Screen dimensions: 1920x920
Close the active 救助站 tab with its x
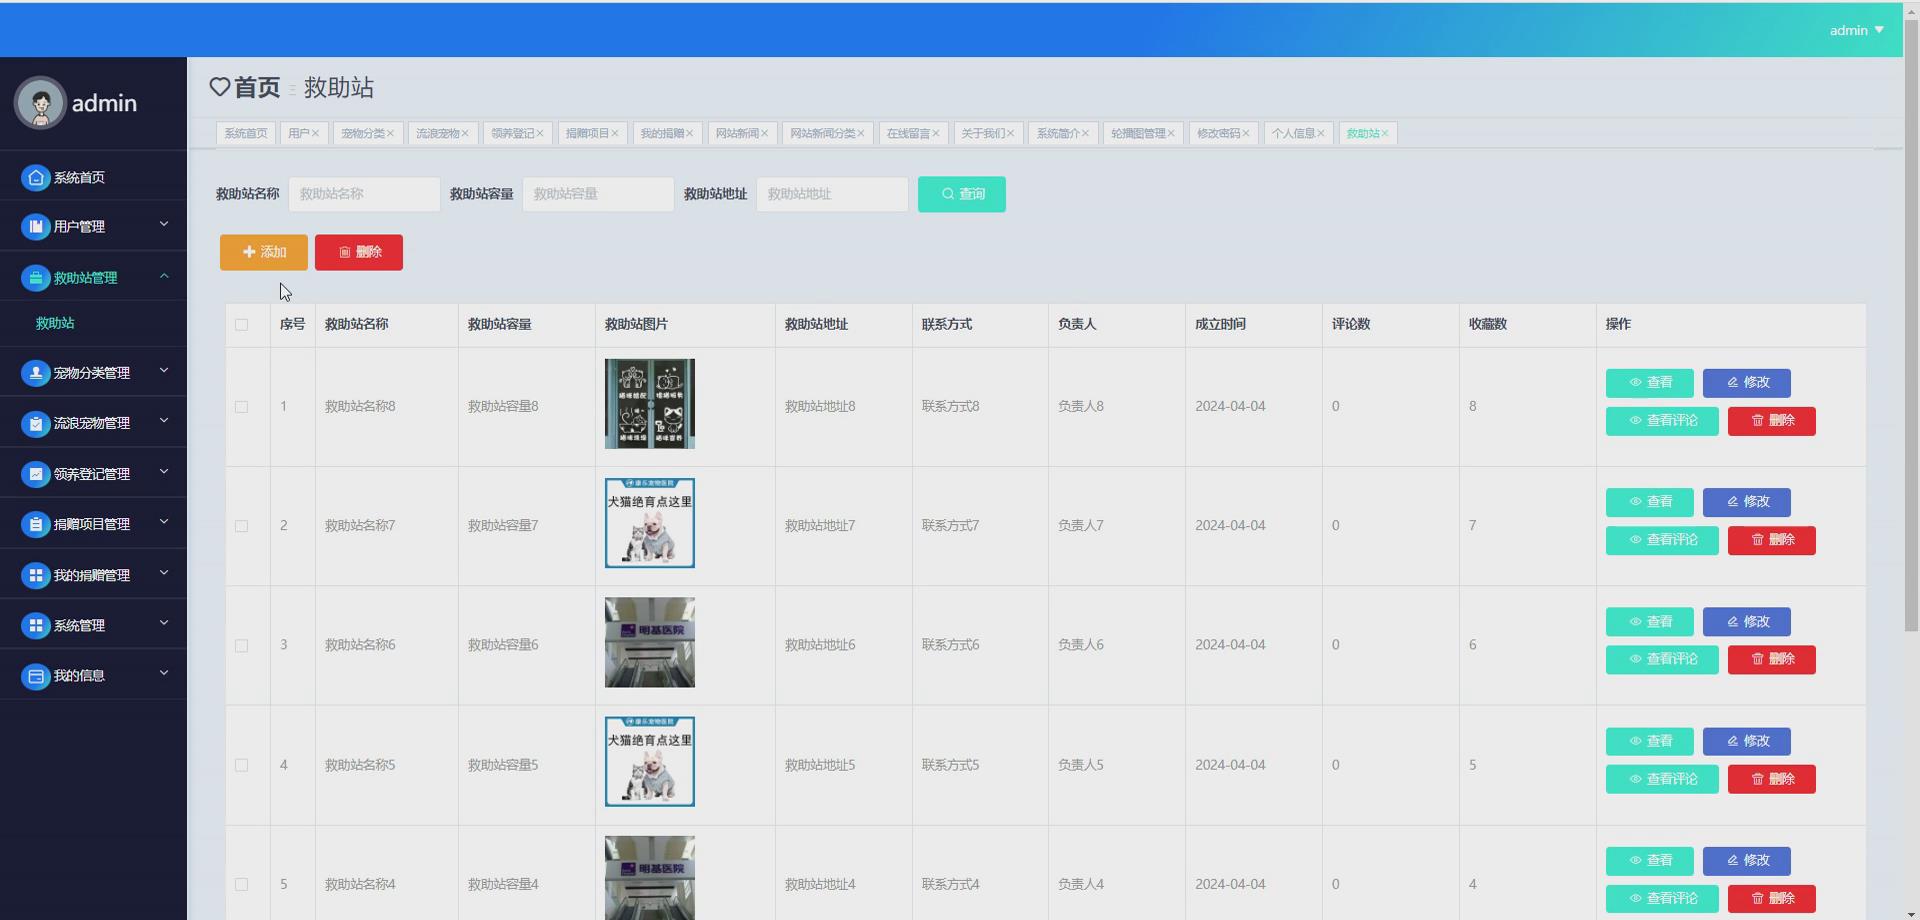1385,133
